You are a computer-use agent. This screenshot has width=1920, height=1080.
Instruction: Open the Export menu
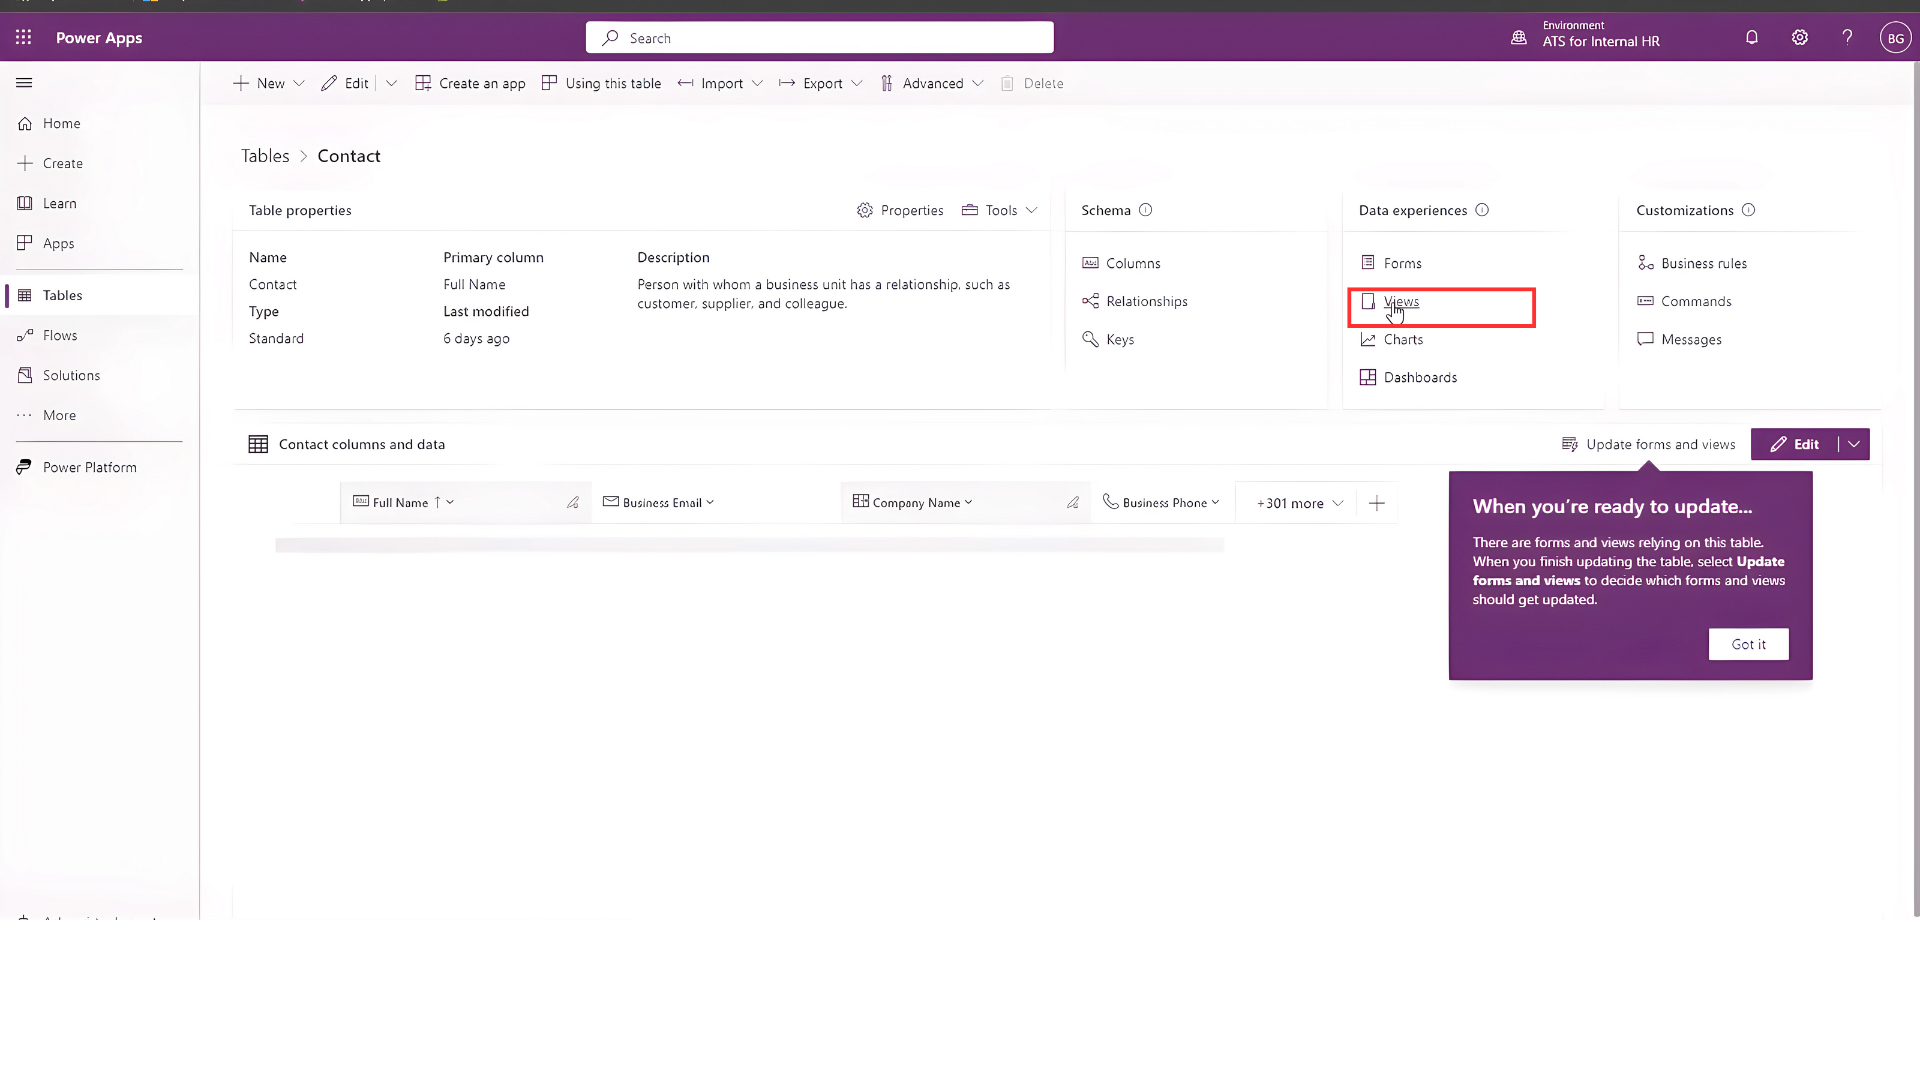click(820, 83)
